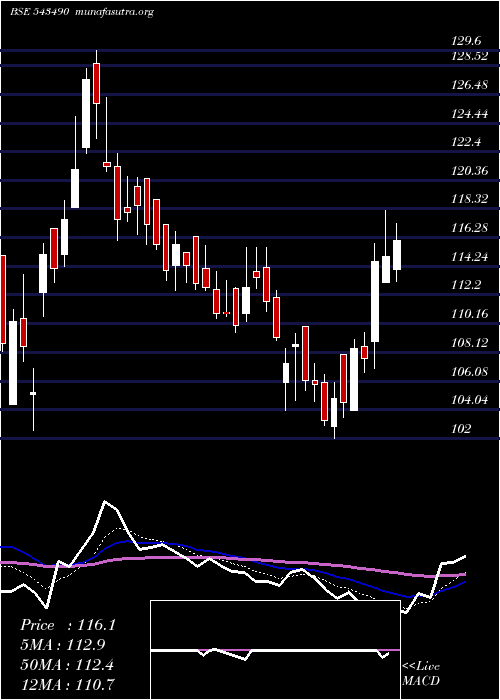This screenshot has width=500, height=700.
Task: Click the 120.36 price axis label
Action: pyautogui.click(x=470, y=171)
